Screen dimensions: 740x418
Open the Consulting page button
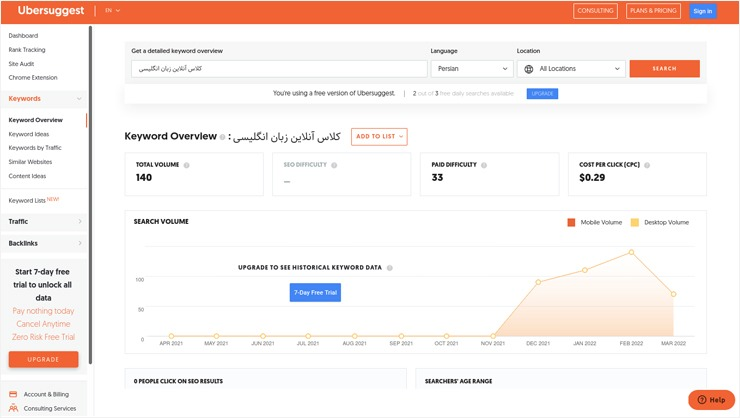tap(595, 11)
